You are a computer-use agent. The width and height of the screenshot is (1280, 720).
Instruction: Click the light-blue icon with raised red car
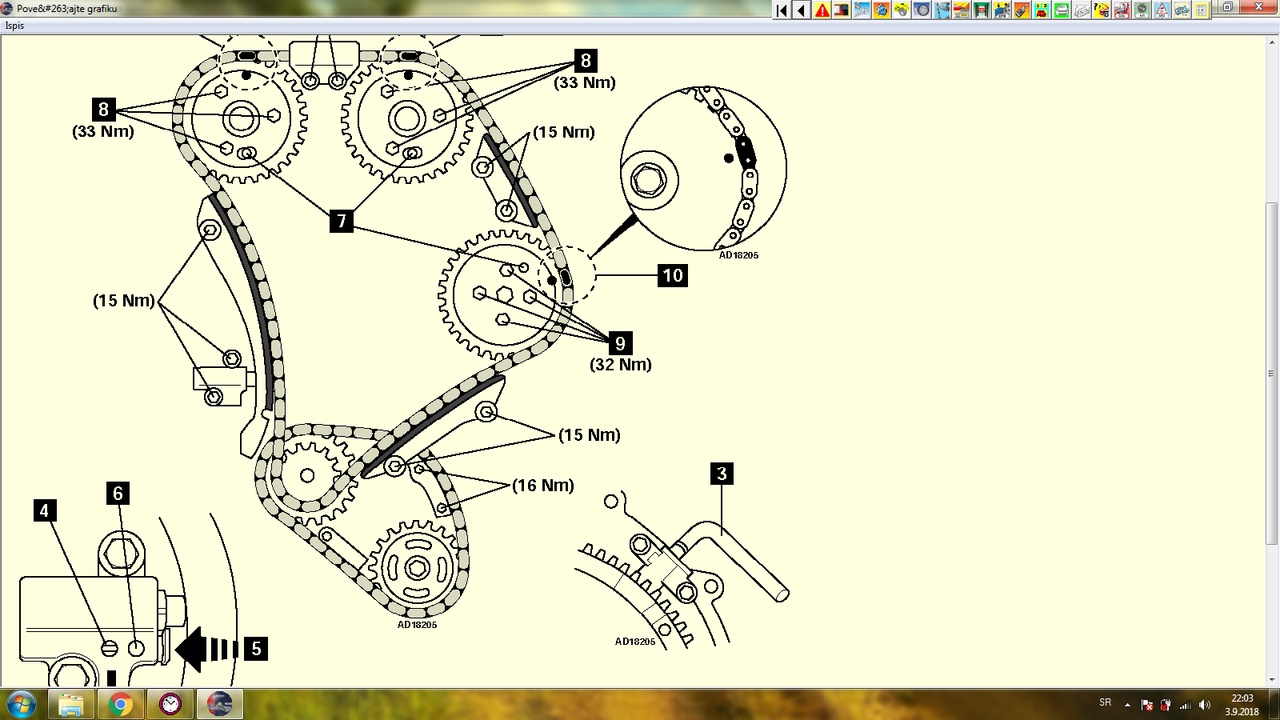pyautogui.click(x=1121, y=10)
